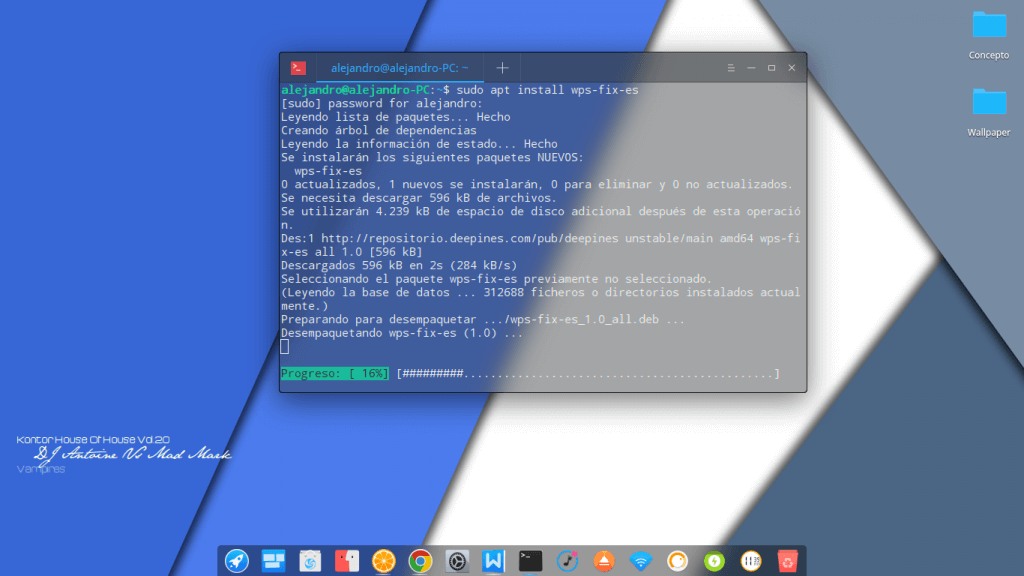Click the 'Kontor House Of House Vol.20' text
This screenshot has width=1024, height=576.
pos(93,440)
